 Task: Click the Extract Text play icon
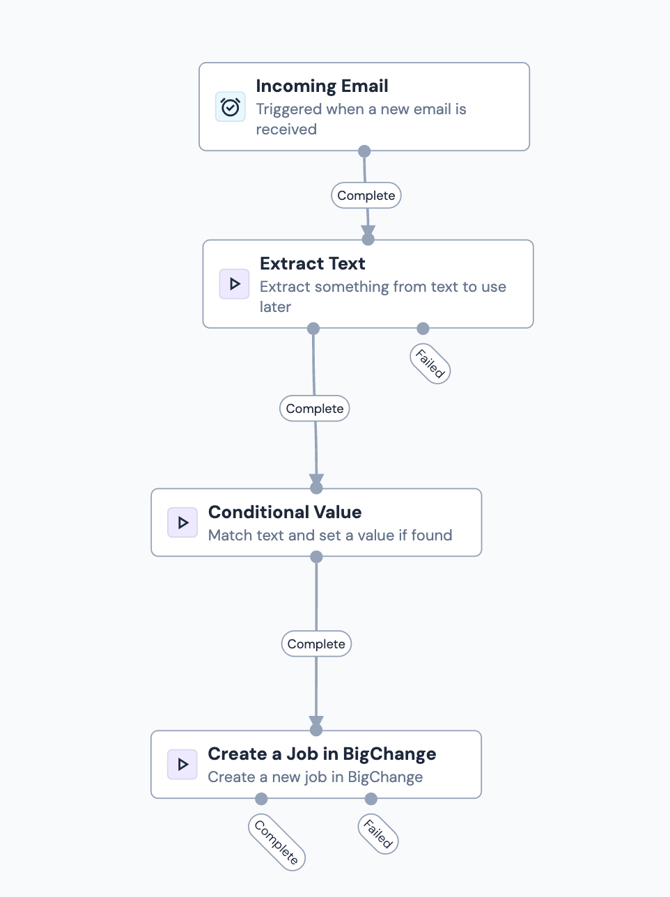[x=234, y=284]
